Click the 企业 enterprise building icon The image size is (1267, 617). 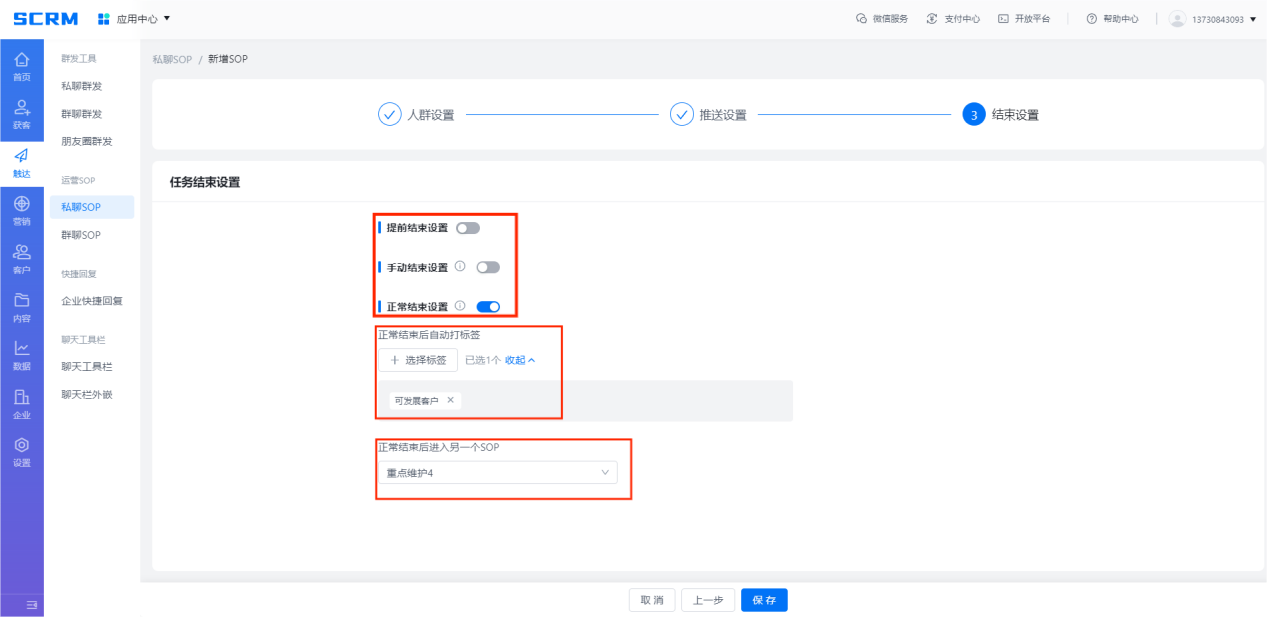[x=21, y=403]
